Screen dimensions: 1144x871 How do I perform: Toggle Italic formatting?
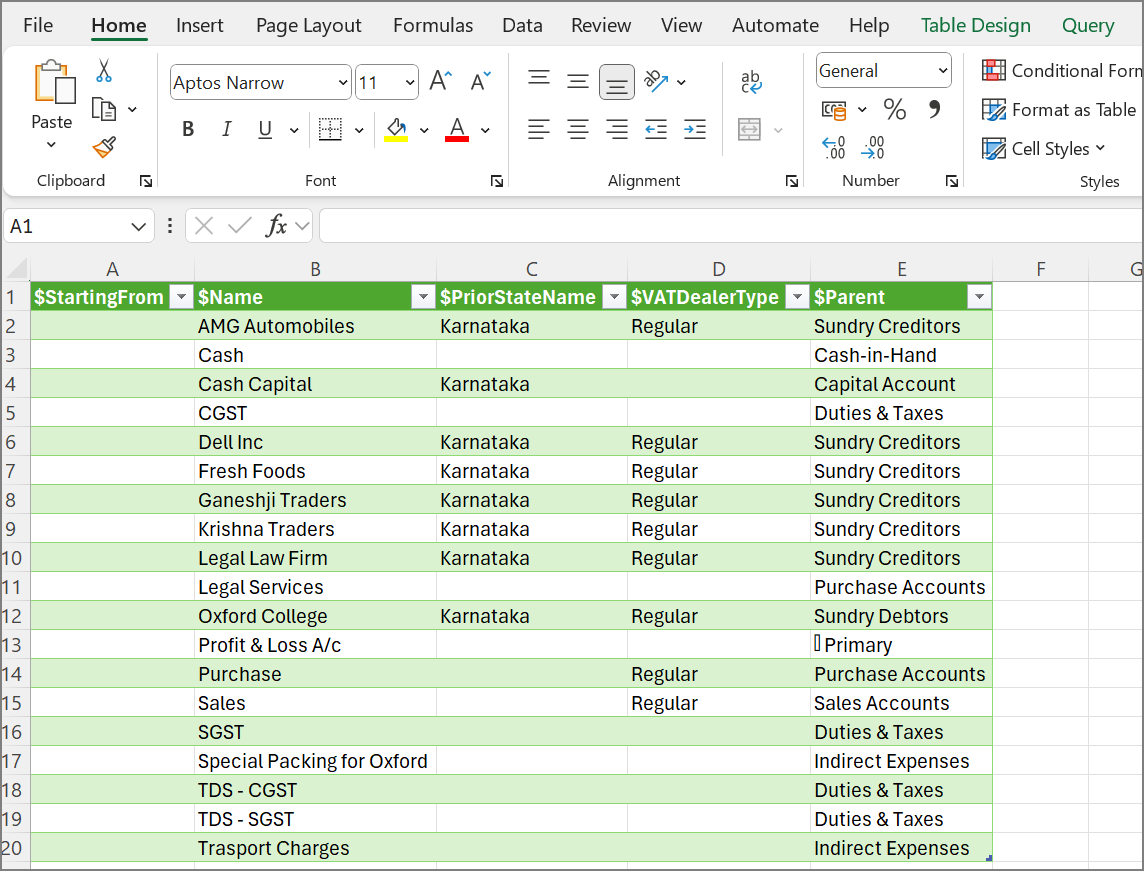point(226,130)
